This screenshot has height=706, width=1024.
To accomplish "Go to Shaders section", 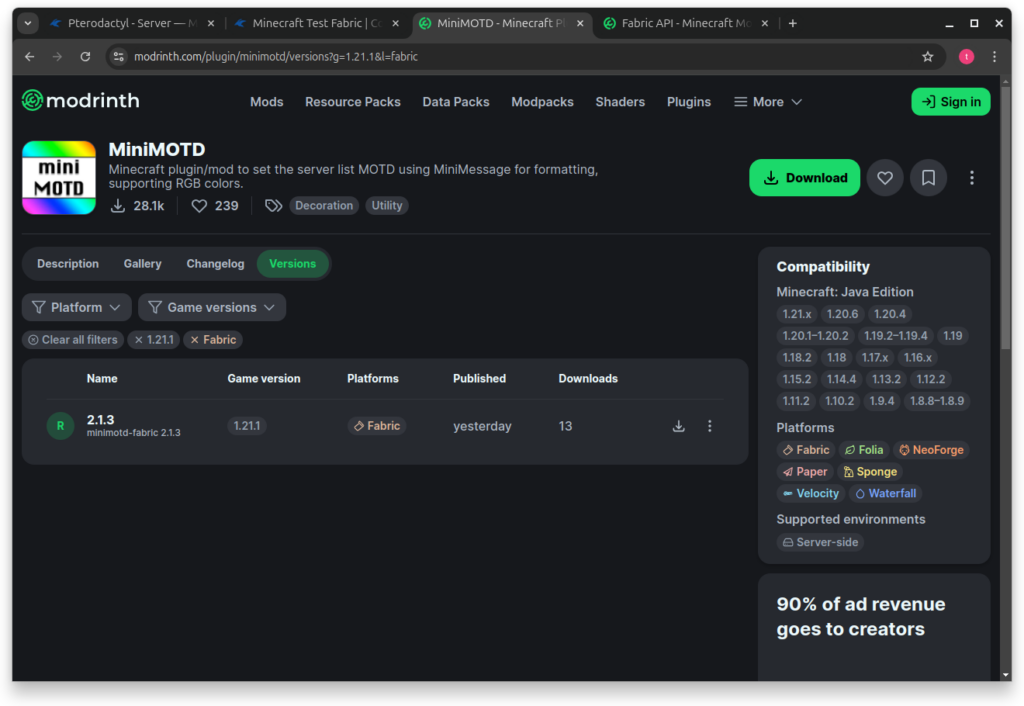I will point(620,102).
